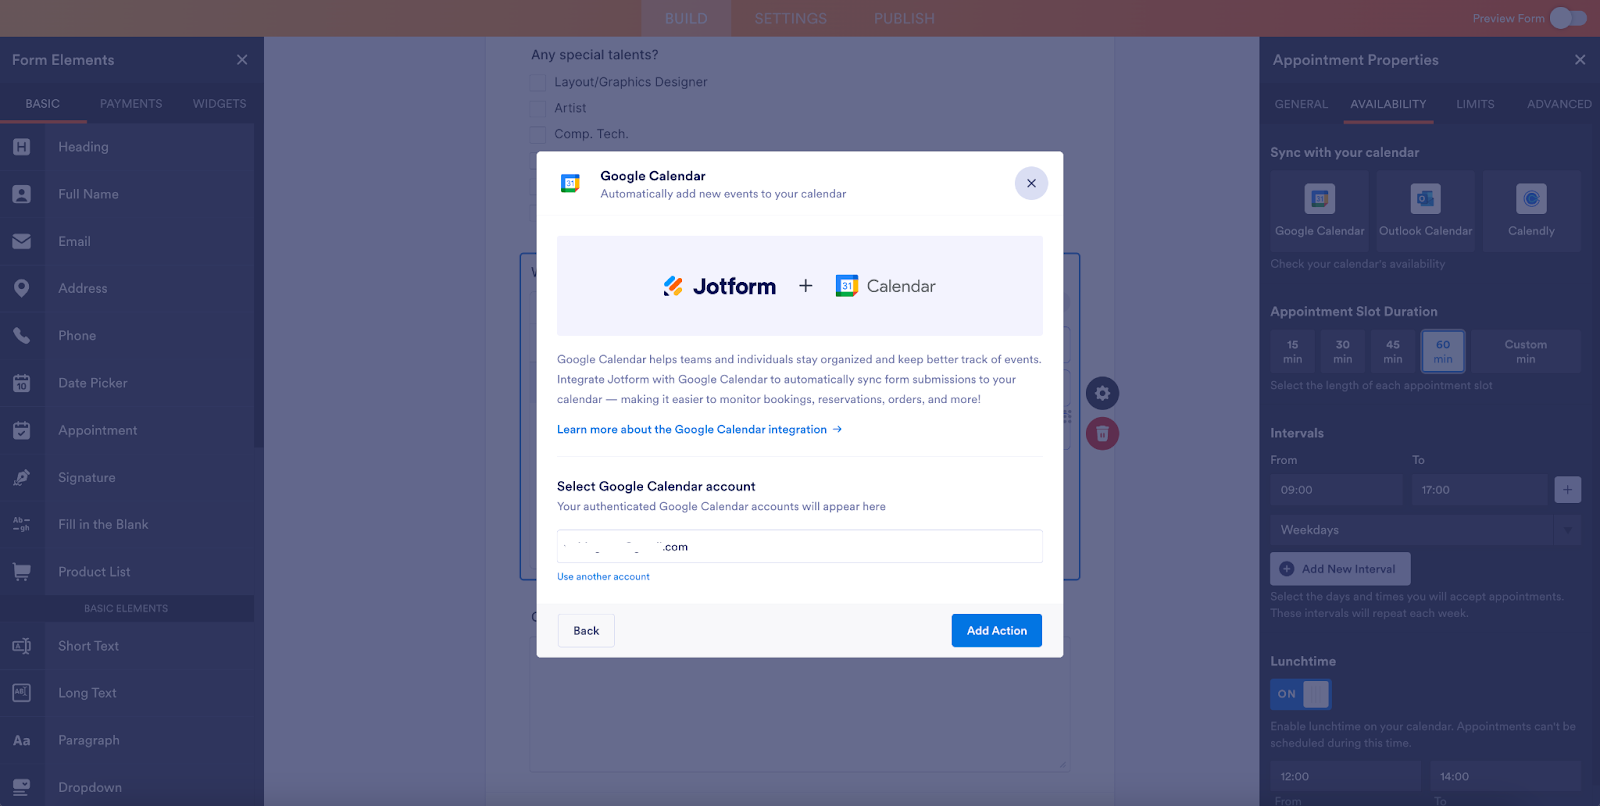1600x806 pixels.
Task: Choose the Calendly sync icon
Action: click(x=1531, y=199)
